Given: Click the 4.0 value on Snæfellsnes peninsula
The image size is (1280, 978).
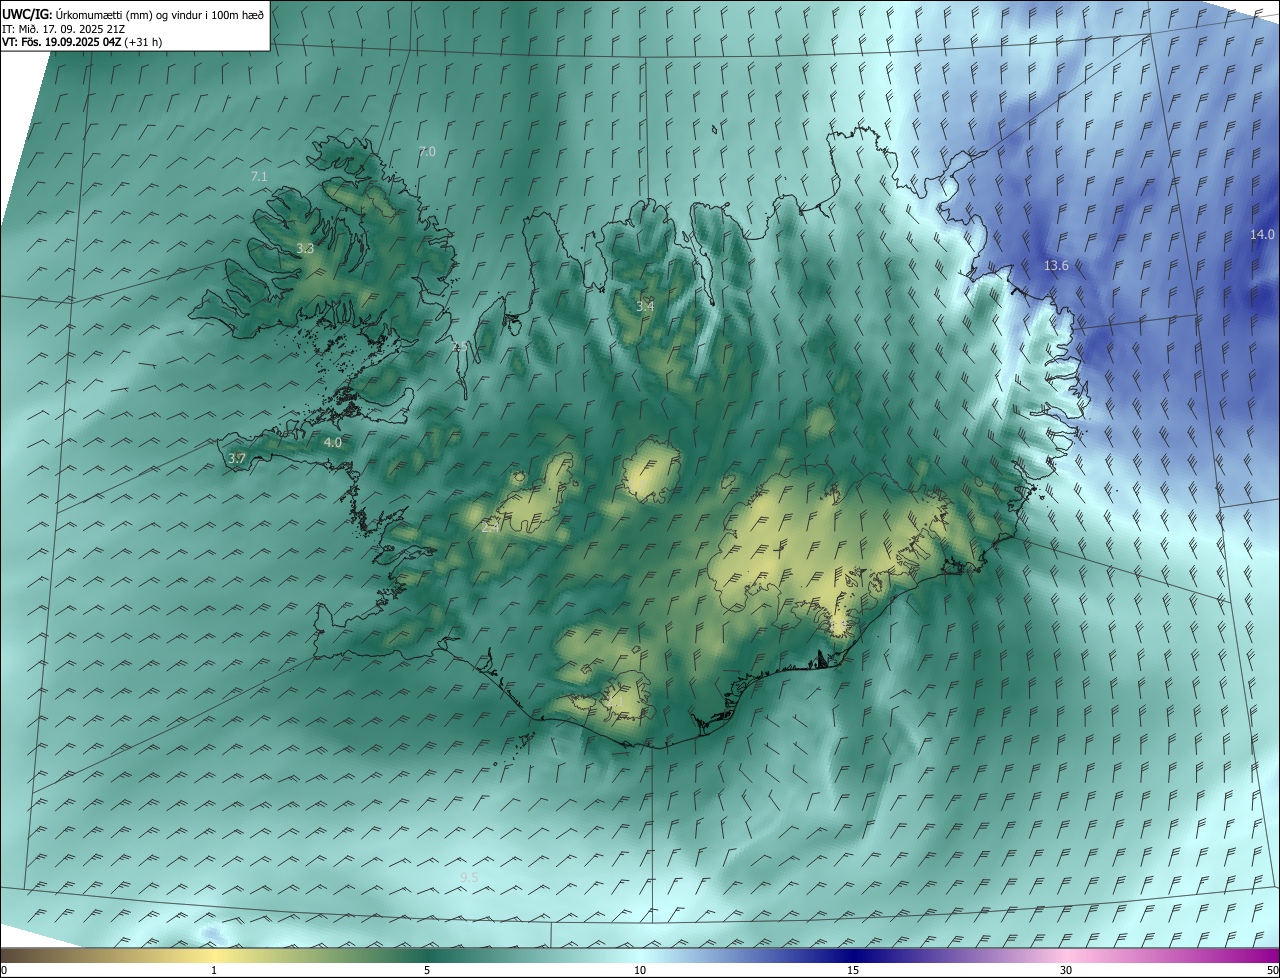Looking at the screenshot, I should tap(333, 442).
